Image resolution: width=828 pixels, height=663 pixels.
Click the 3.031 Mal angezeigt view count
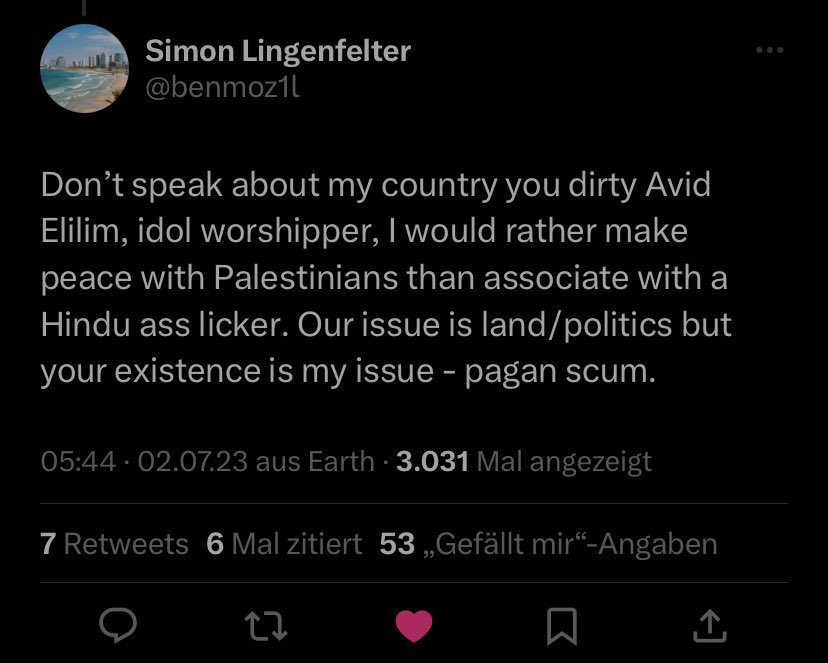pyautogui.click(x=524, y=461)
